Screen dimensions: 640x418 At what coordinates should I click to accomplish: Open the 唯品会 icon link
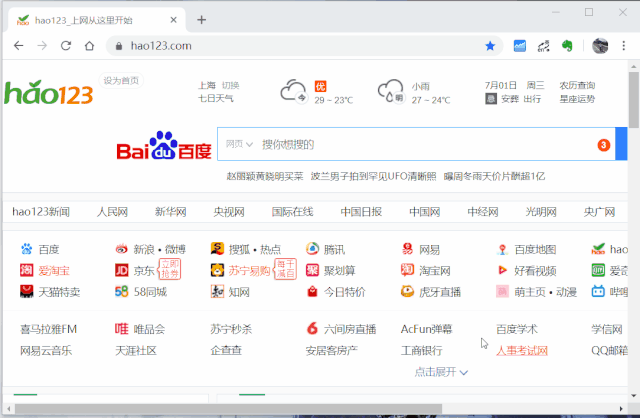(122, 329)
